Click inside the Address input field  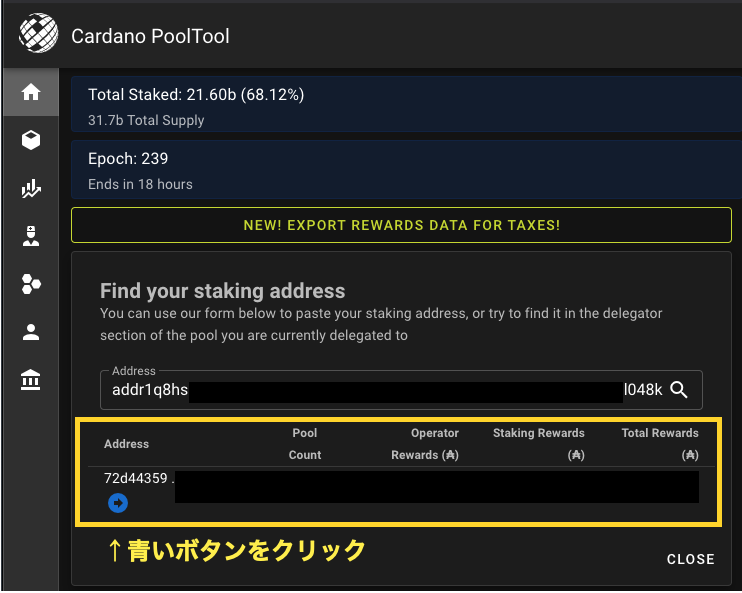pos(380,390)
